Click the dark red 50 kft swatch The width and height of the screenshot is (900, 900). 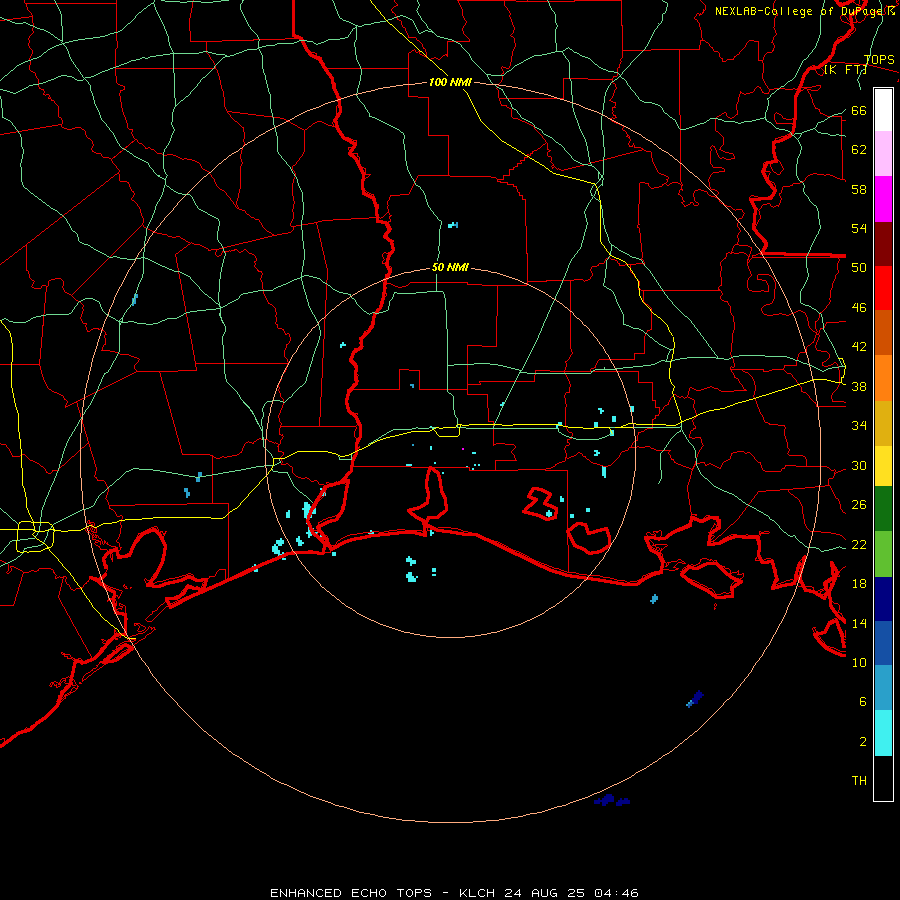(883, 244)
